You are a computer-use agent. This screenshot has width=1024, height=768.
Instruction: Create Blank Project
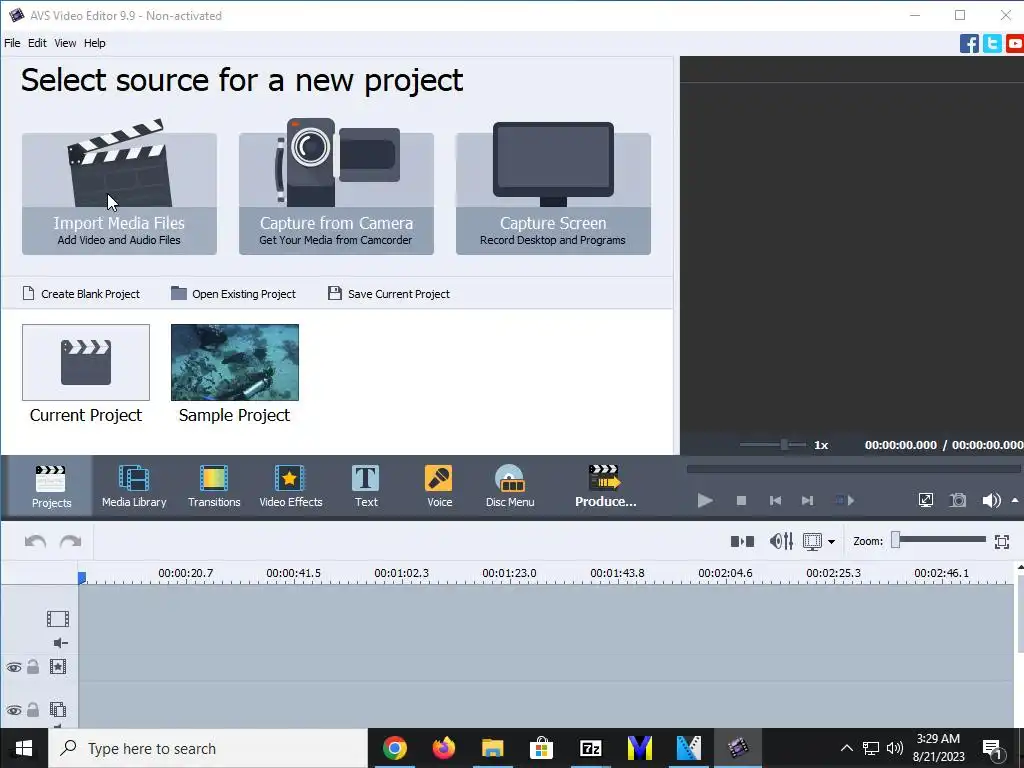(81, 294)
